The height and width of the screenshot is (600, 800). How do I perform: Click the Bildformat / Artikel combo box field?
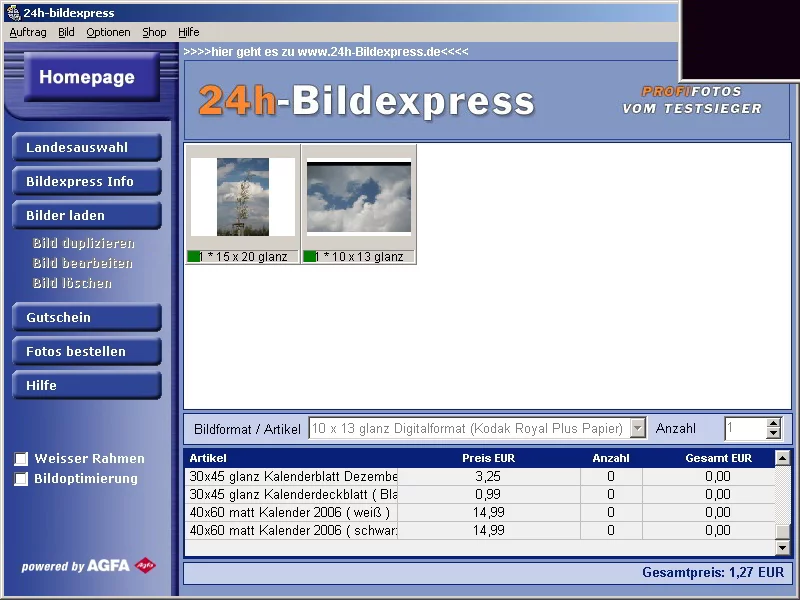tap(477, 429)
